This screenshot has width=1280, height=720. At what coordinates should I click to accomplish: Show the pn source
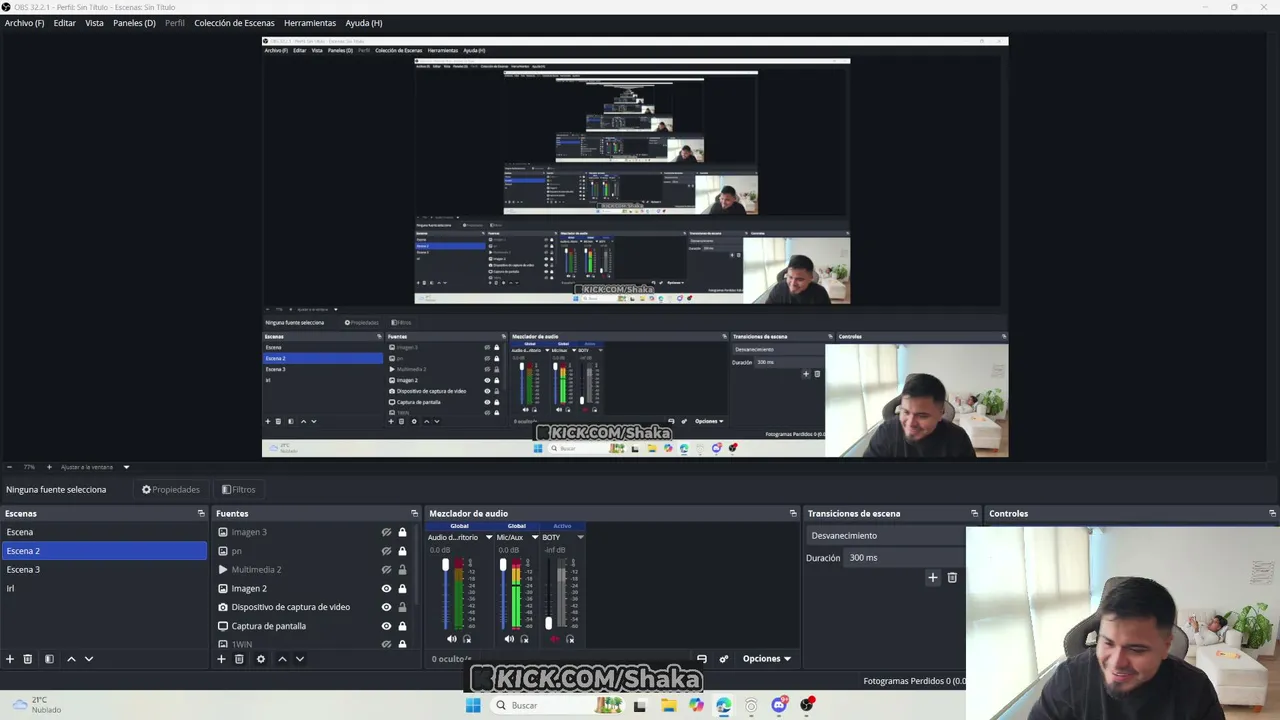[386, 551]
